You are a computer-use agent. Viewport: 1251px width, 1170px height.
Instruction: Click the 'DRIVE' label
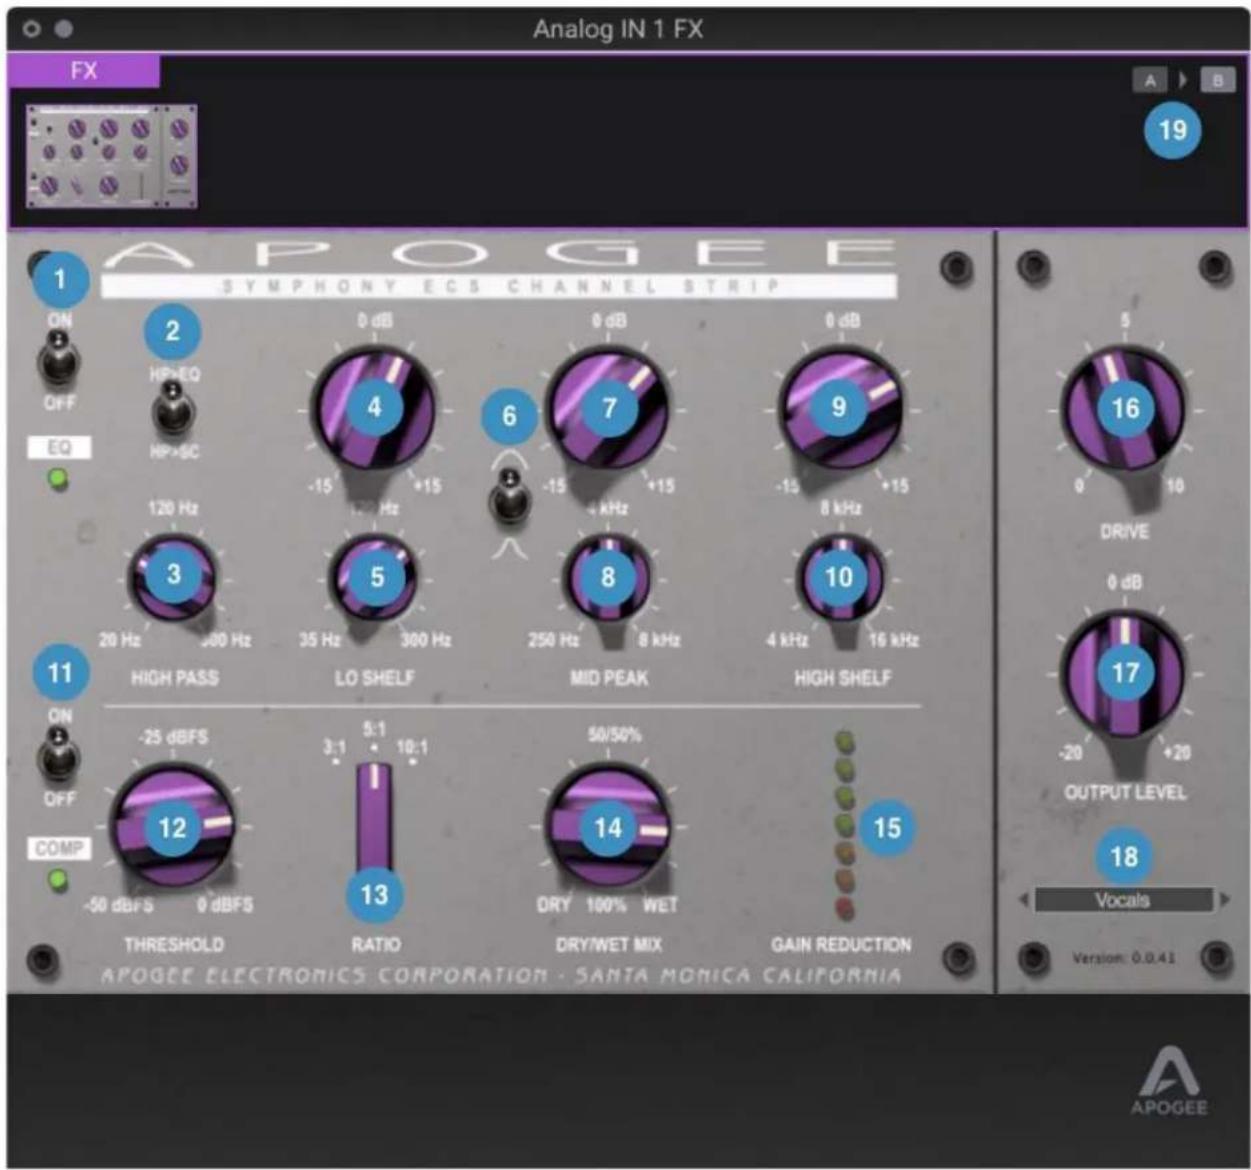pyautogui.click(x=1124, y=532)
